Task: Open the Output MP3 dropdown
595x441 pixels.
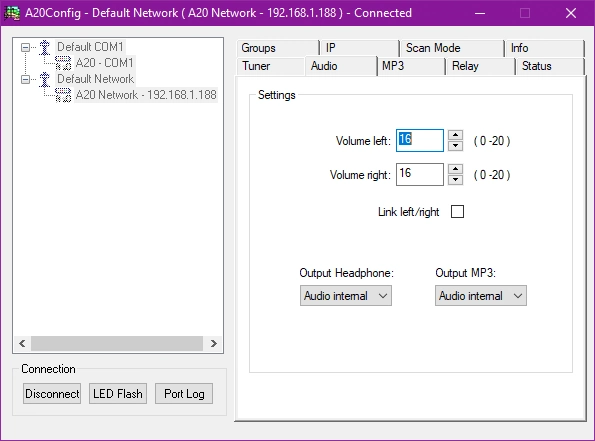Action: point(481,296)
